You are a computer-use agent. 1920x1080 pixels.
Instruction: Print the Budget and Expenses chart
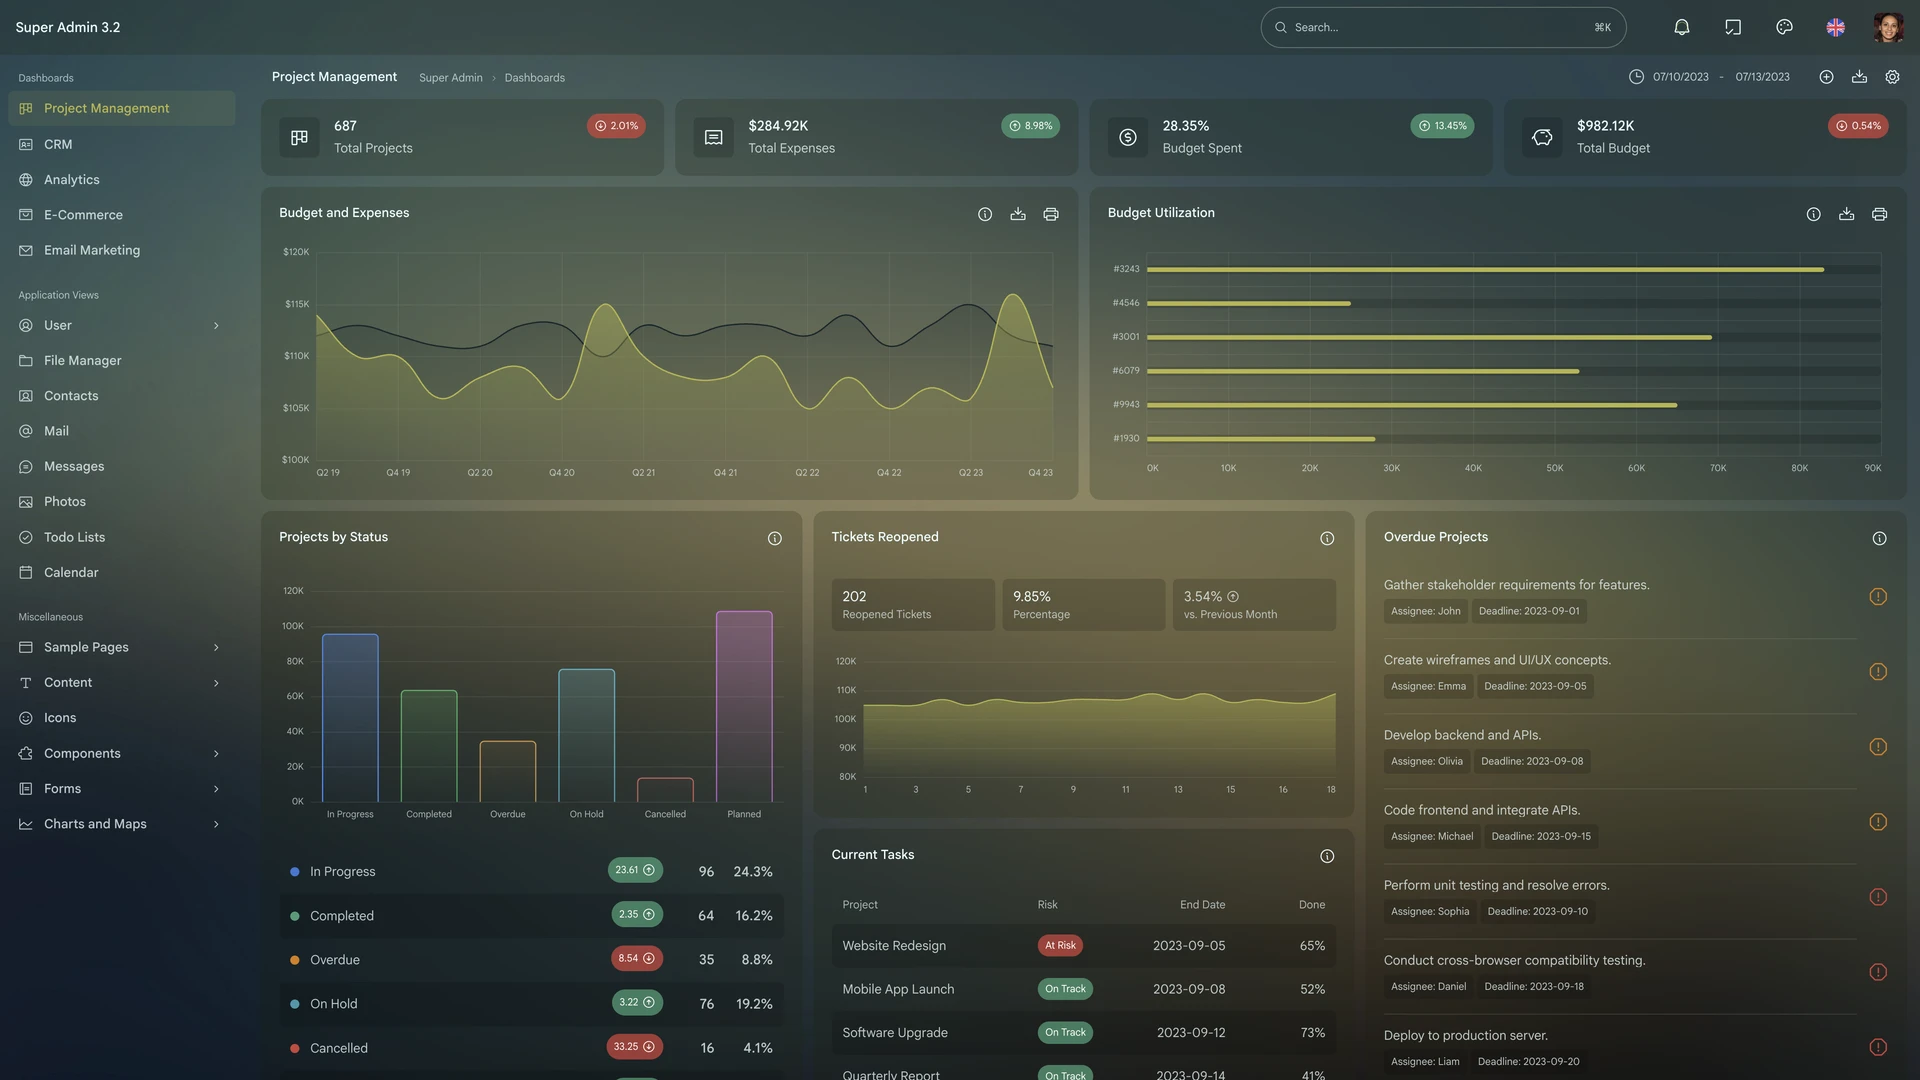tap(1051, 214)
